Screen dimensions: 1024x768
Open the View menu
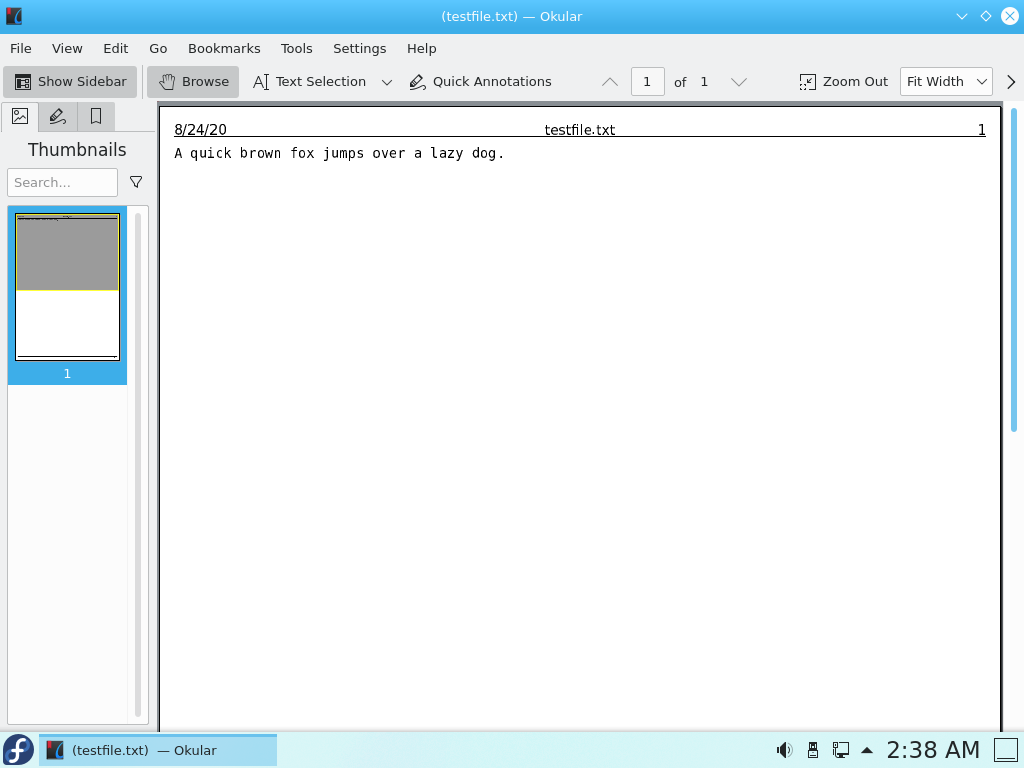(x=67, y=48)
